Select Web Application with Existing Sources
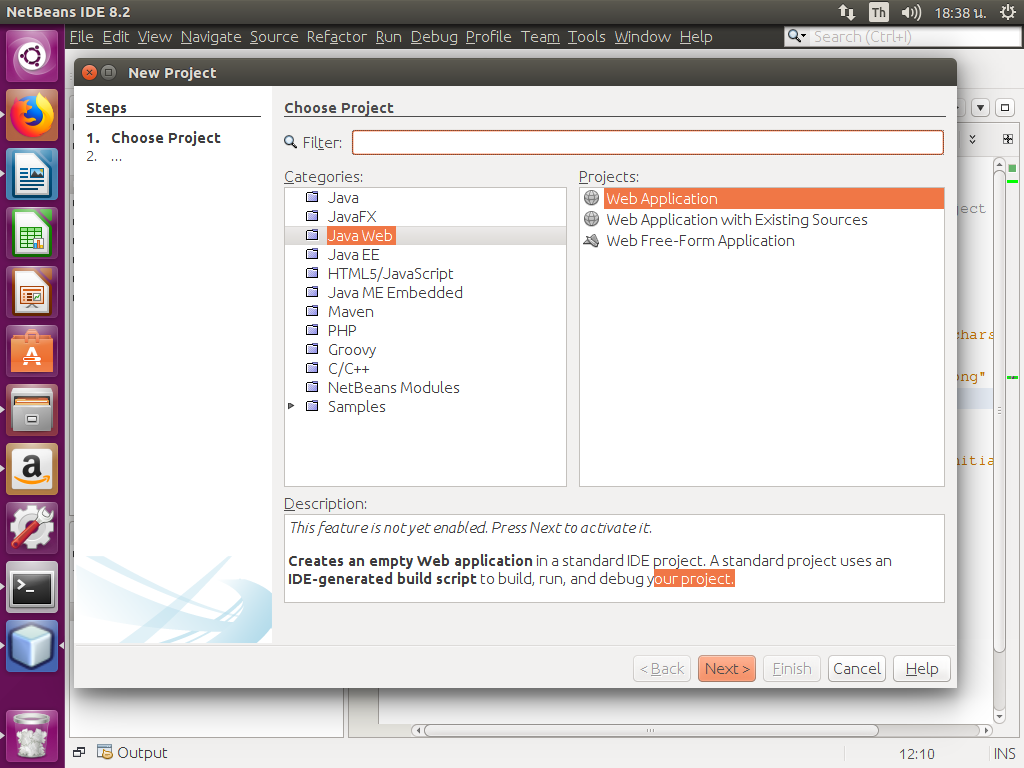This screenshot has width=1024, height=768. (737, 219)
